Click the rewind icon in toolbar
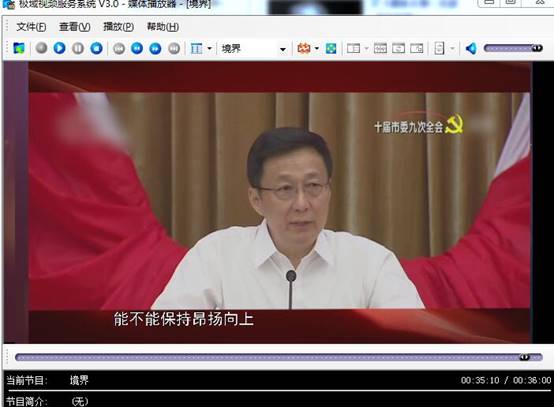The height and width of the screenshot is (407, 554). [137, 48]
